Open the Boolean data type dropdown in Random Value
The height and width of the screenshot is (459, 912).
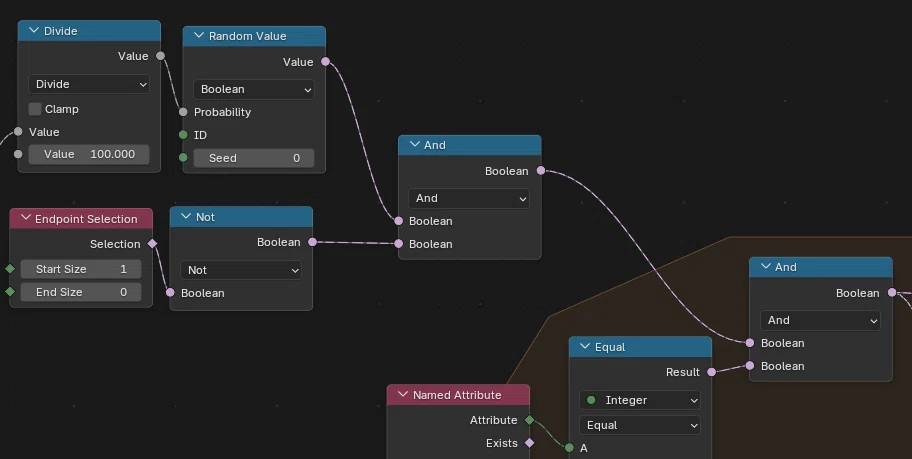[x=254, y=90]
